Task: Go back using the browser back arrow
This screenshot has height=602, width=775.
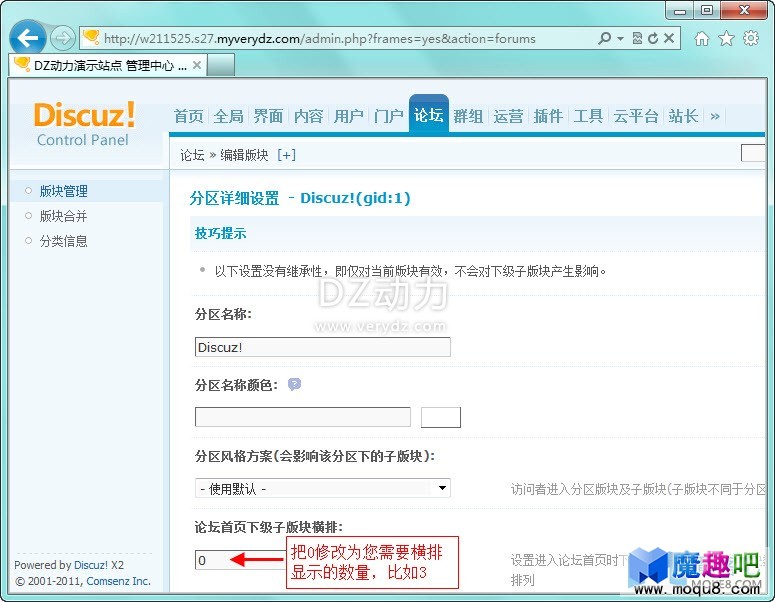Action: (28, 38)
